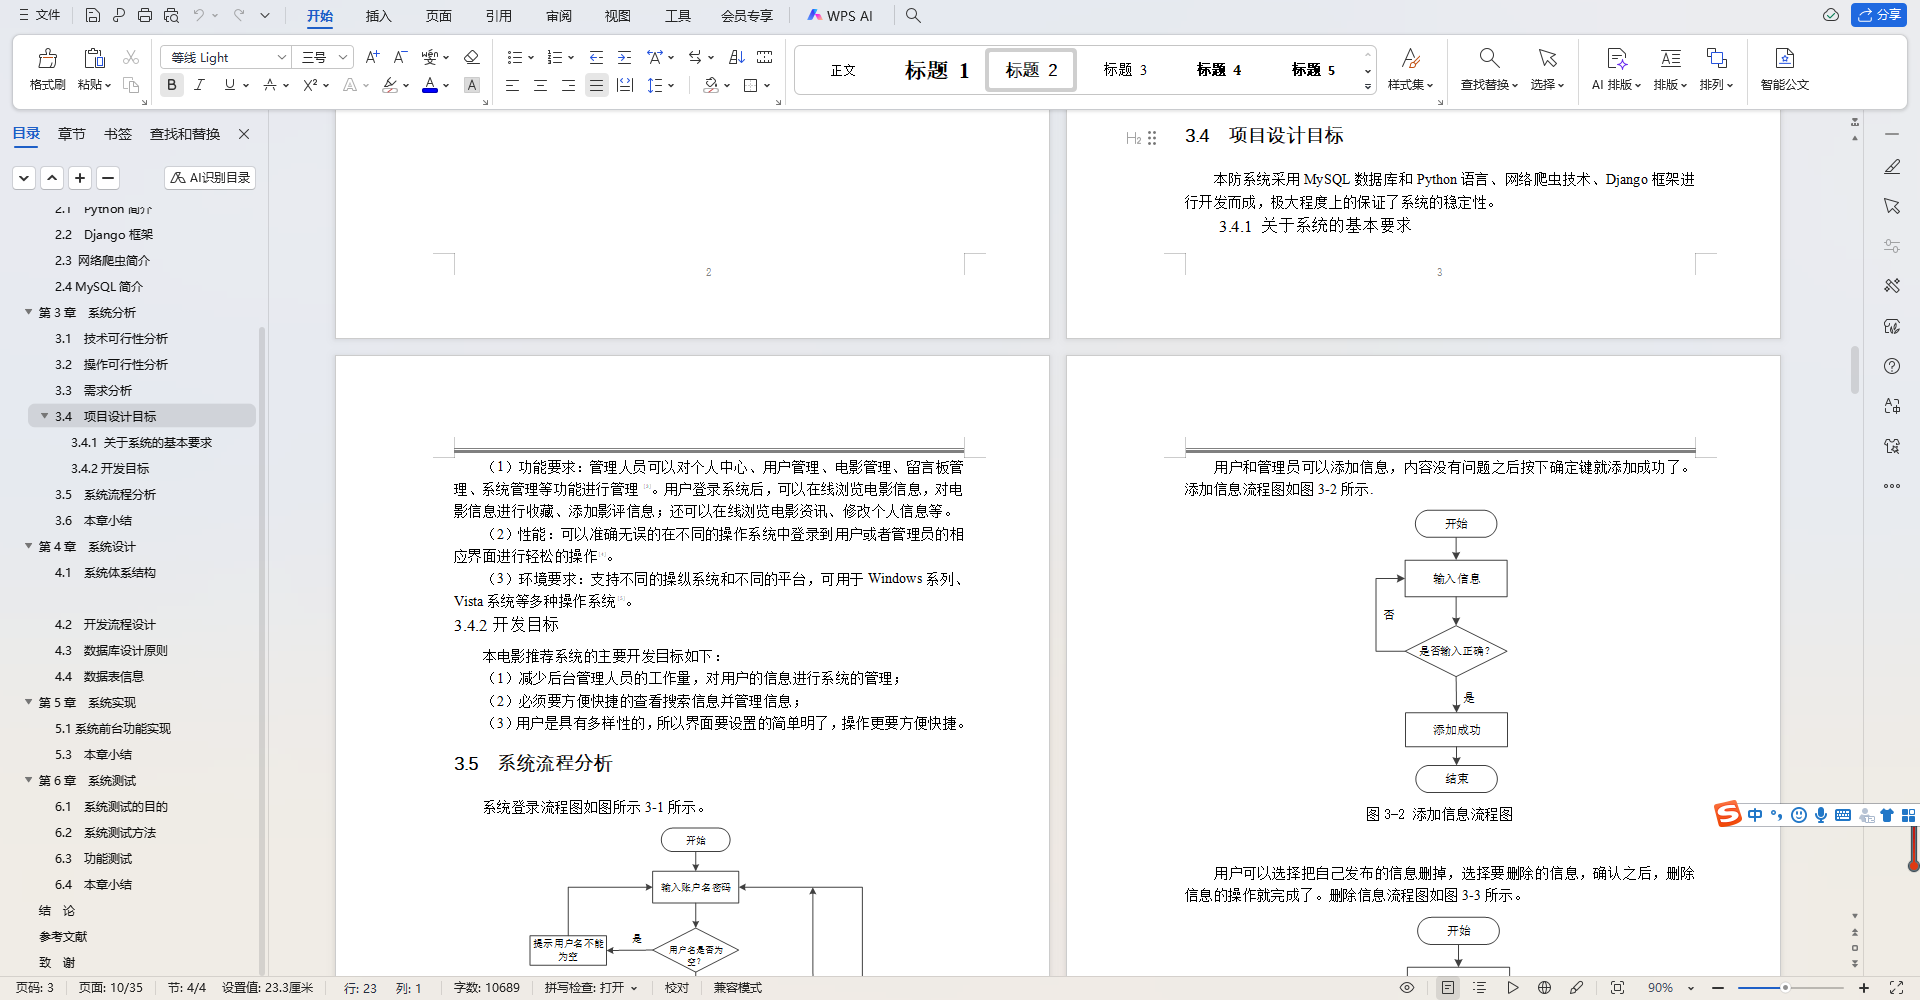Click the 分享 share button

(1879, 15)
